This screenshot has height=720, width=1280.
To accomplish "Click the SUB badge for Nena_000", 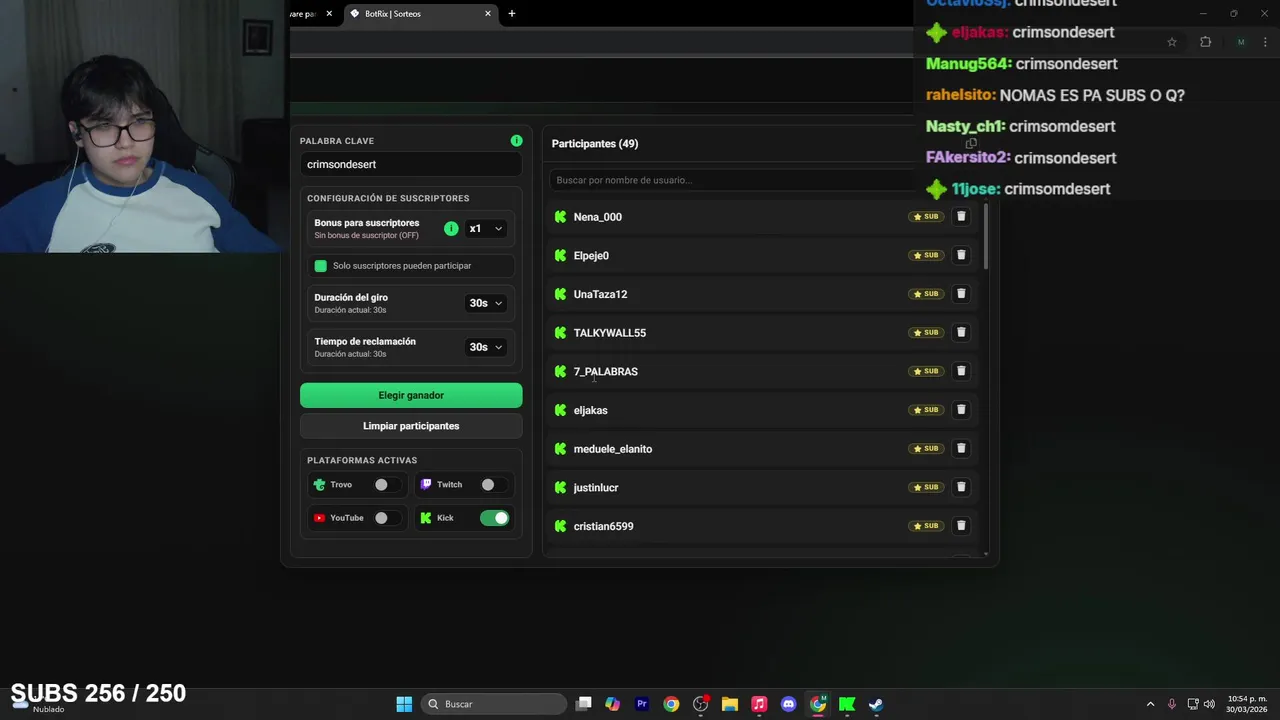I will tap(925, 217).
